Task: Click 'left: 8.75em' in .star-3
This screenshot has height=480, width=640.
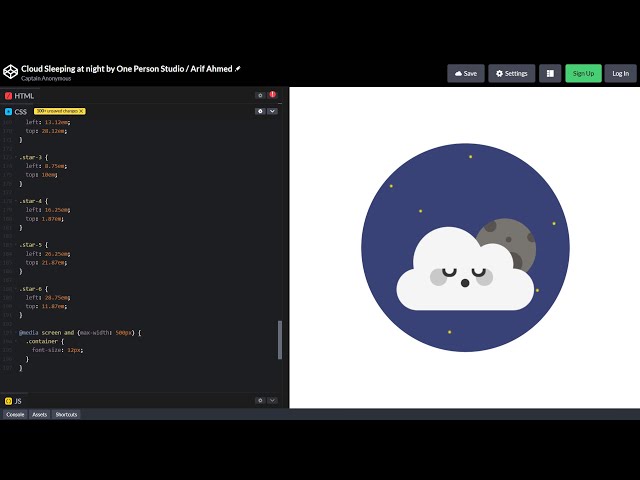Action: [x=46, y=166]
